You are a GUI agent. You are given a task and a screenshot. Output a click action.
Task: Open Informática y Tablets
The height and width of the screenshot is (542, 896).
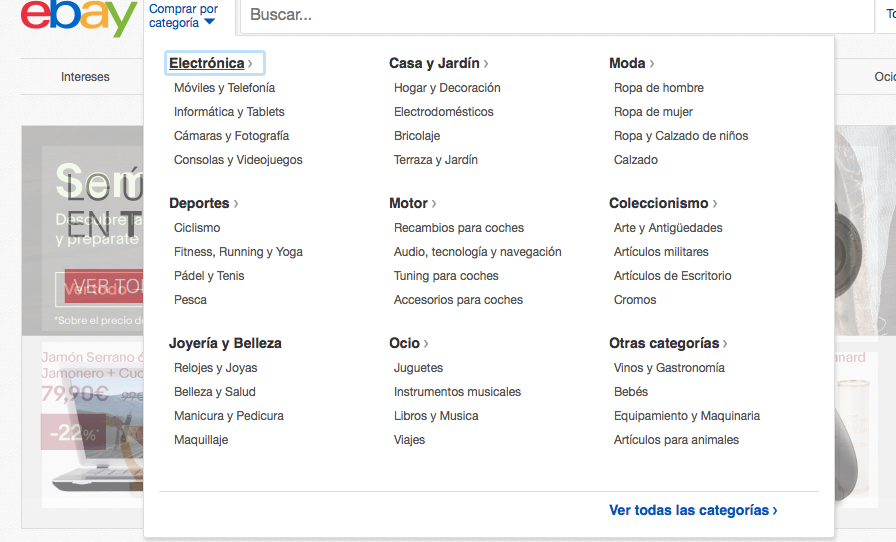click(x=229, y=111)
